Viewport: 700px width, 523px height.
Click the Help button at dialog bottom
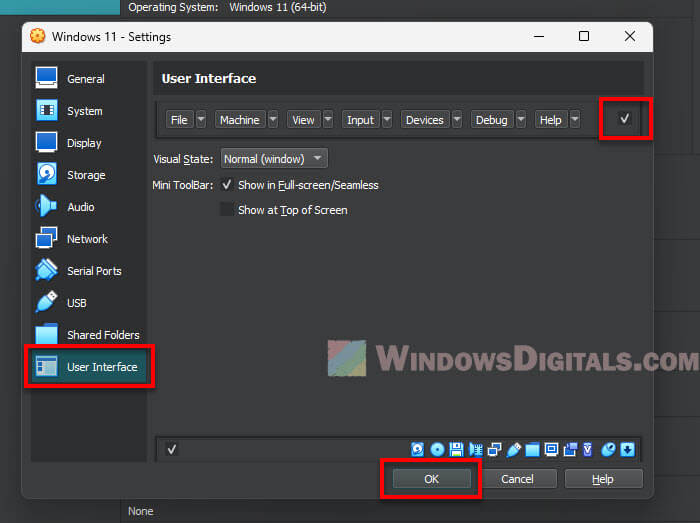click(x=603, y=479)
